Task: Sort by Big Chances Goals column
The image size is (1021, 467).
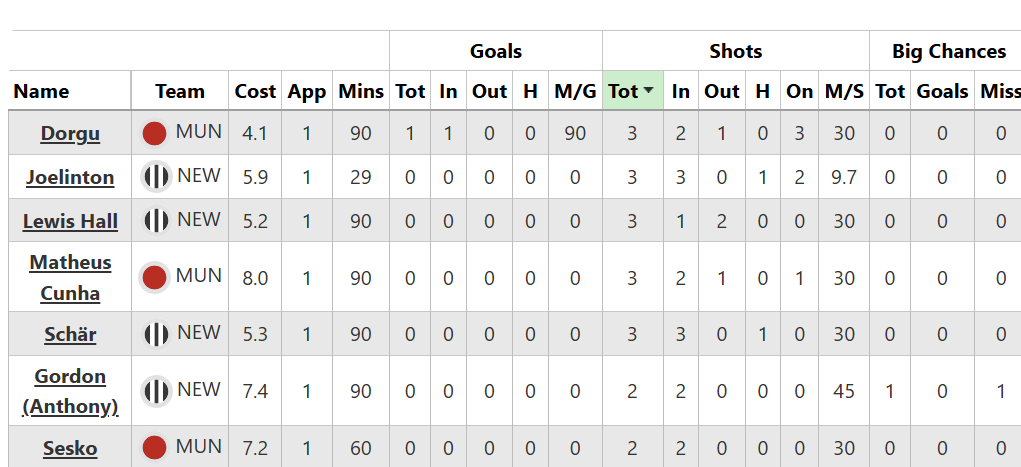Action: point(942,91)
